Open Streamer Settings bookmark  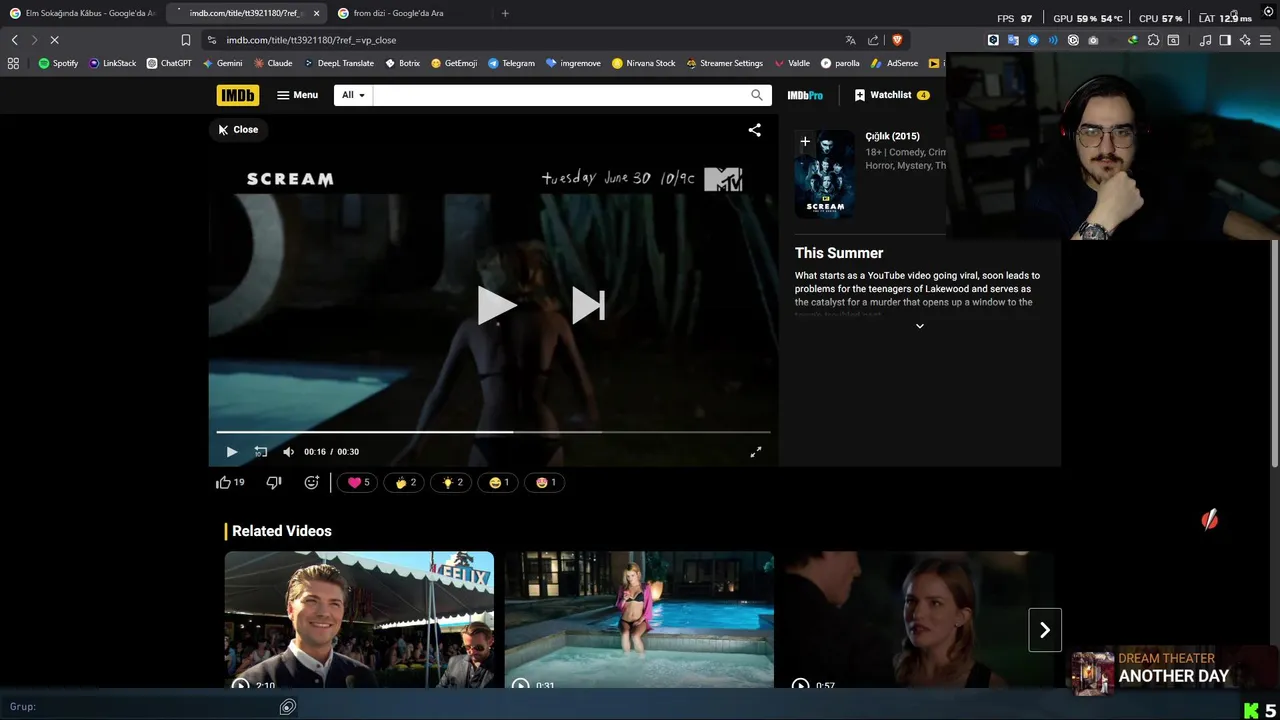[724, 63]
